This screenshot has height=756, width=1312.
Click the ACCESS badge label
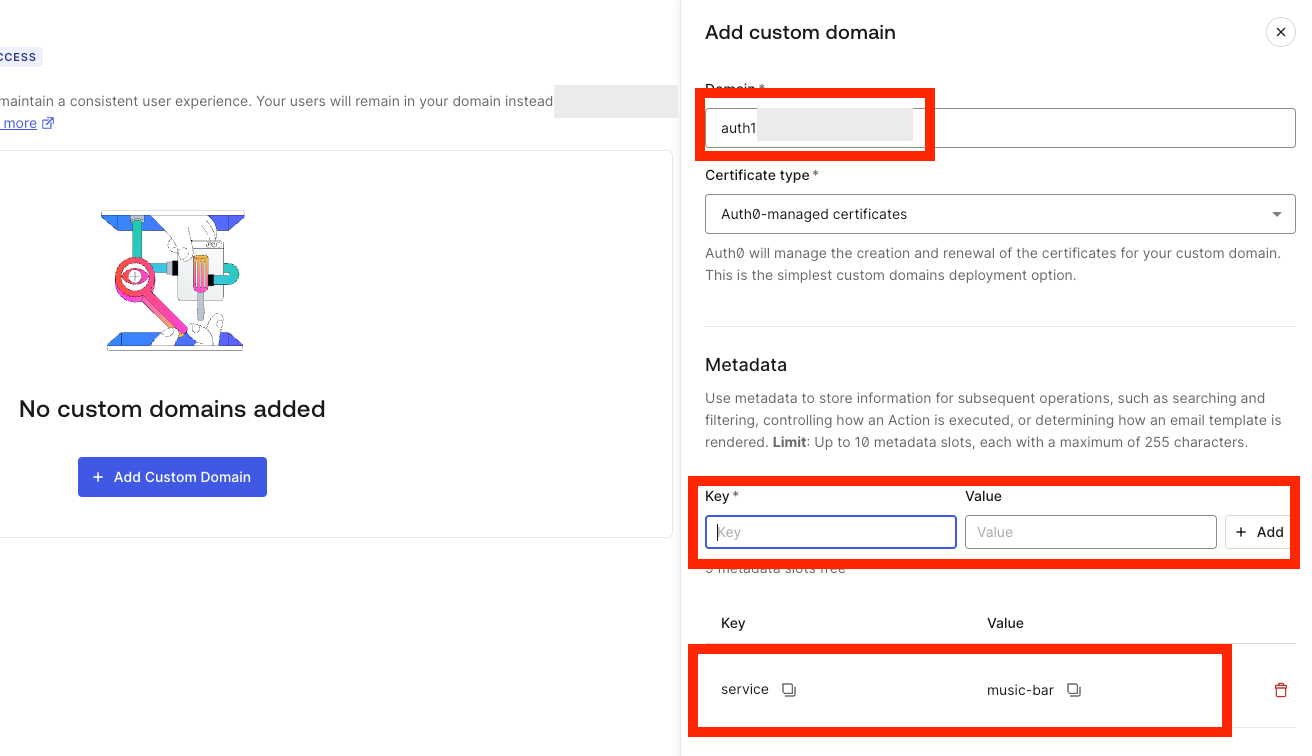(x=18, y=57)
